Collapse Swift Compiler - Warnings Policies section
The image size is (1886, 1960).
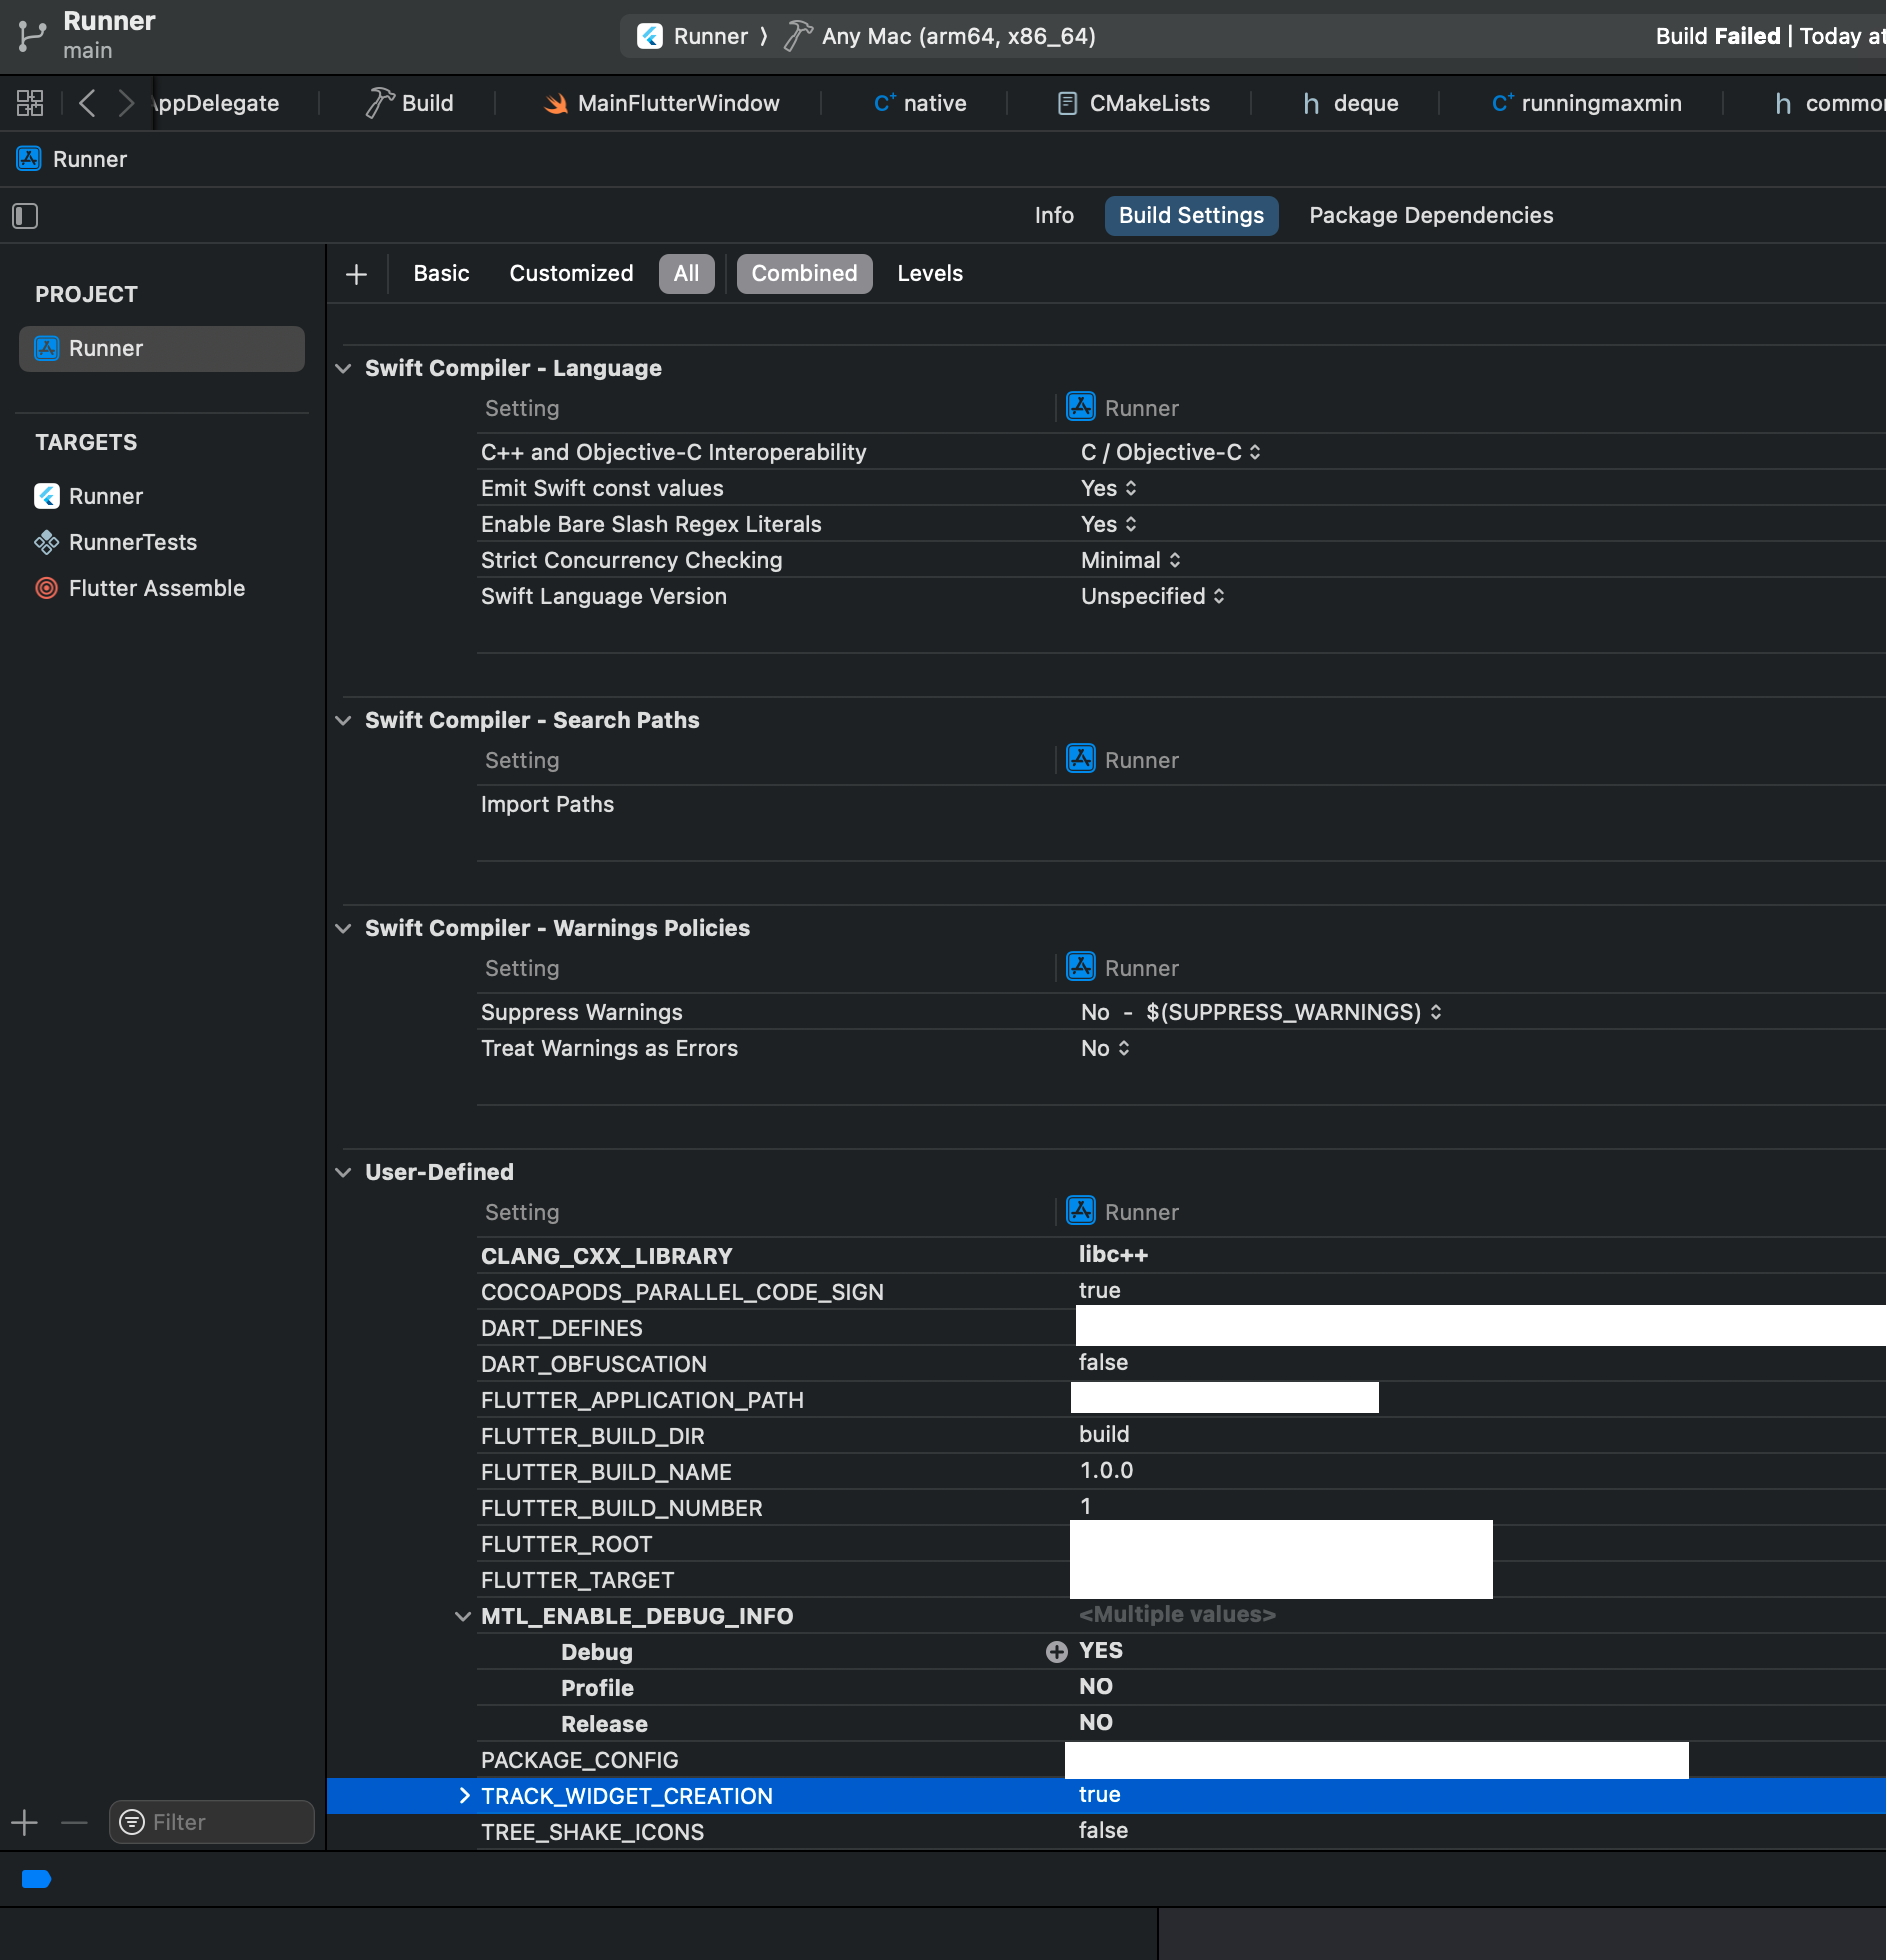[x=343, y=929]
